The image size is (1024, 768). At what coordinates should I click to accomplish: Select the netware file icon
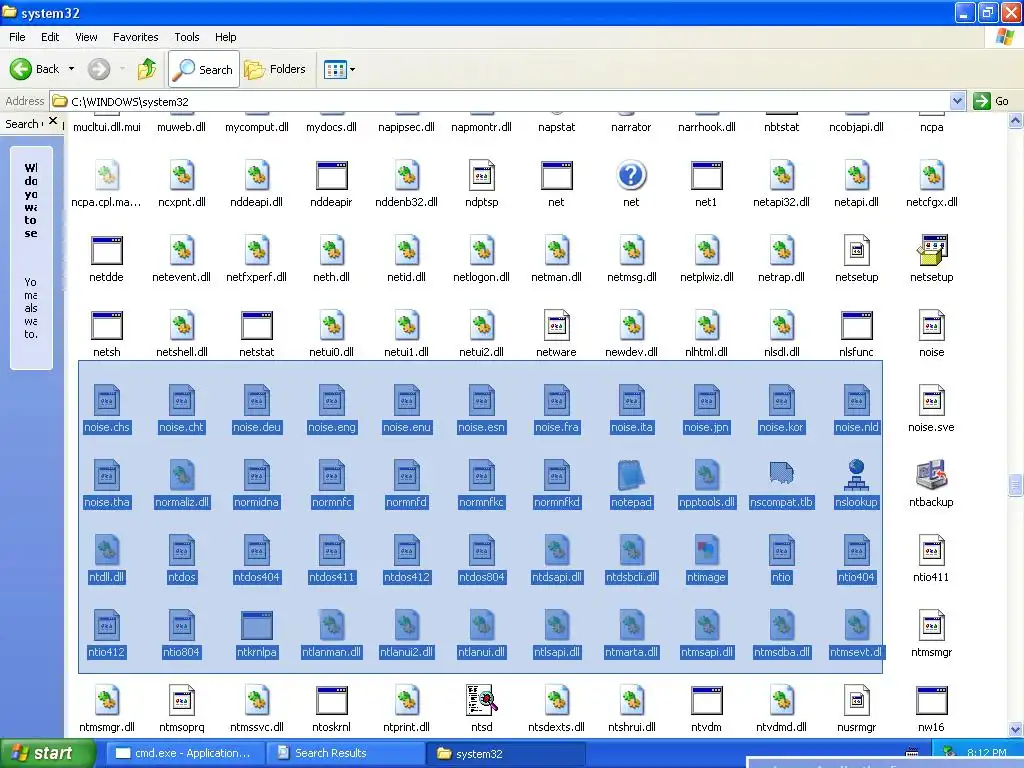tap(556, 325)
